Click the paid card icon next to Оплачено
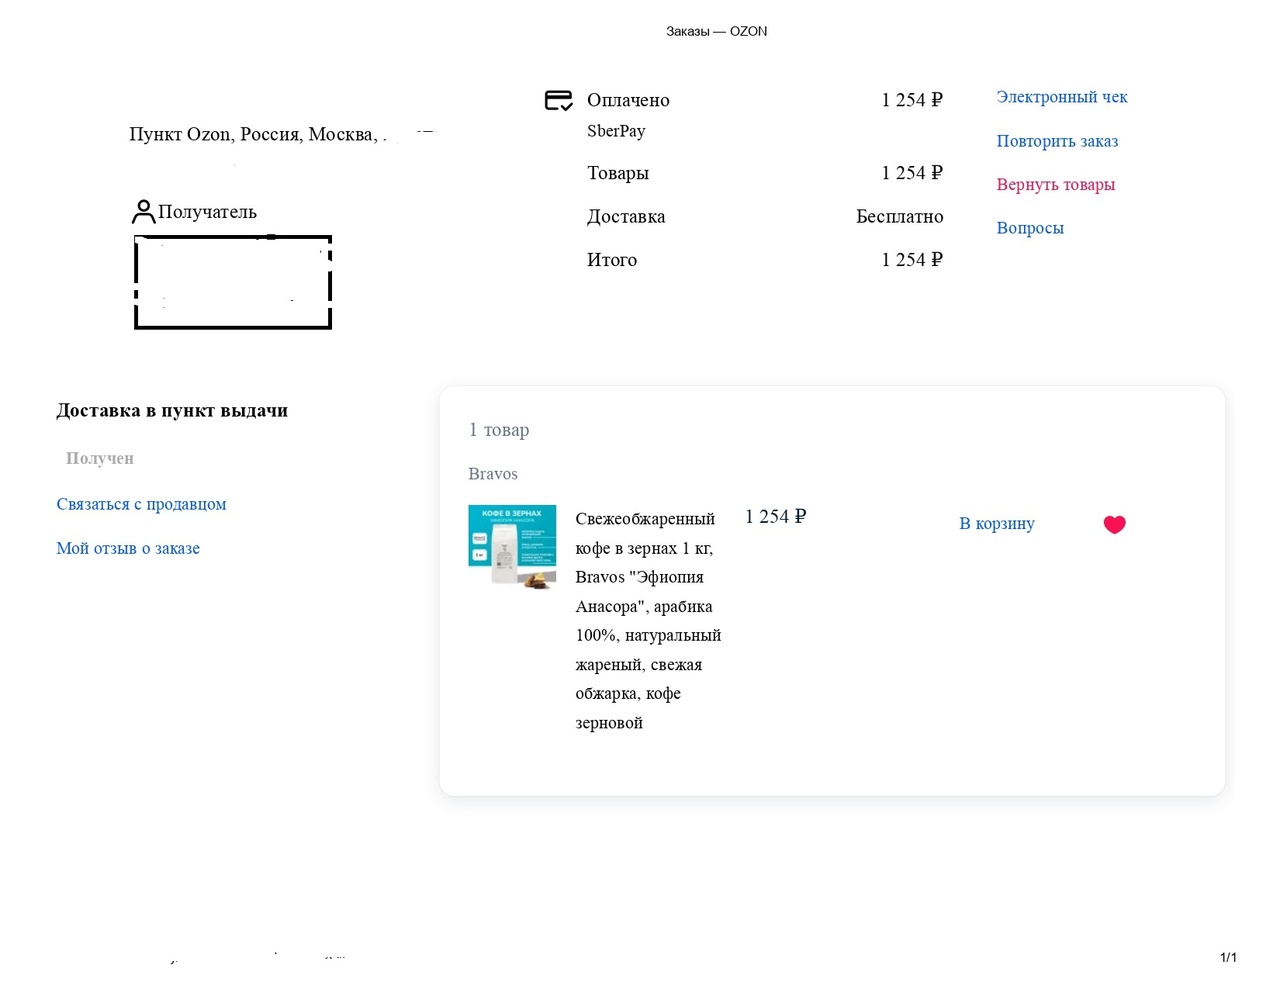 point(558,100)
